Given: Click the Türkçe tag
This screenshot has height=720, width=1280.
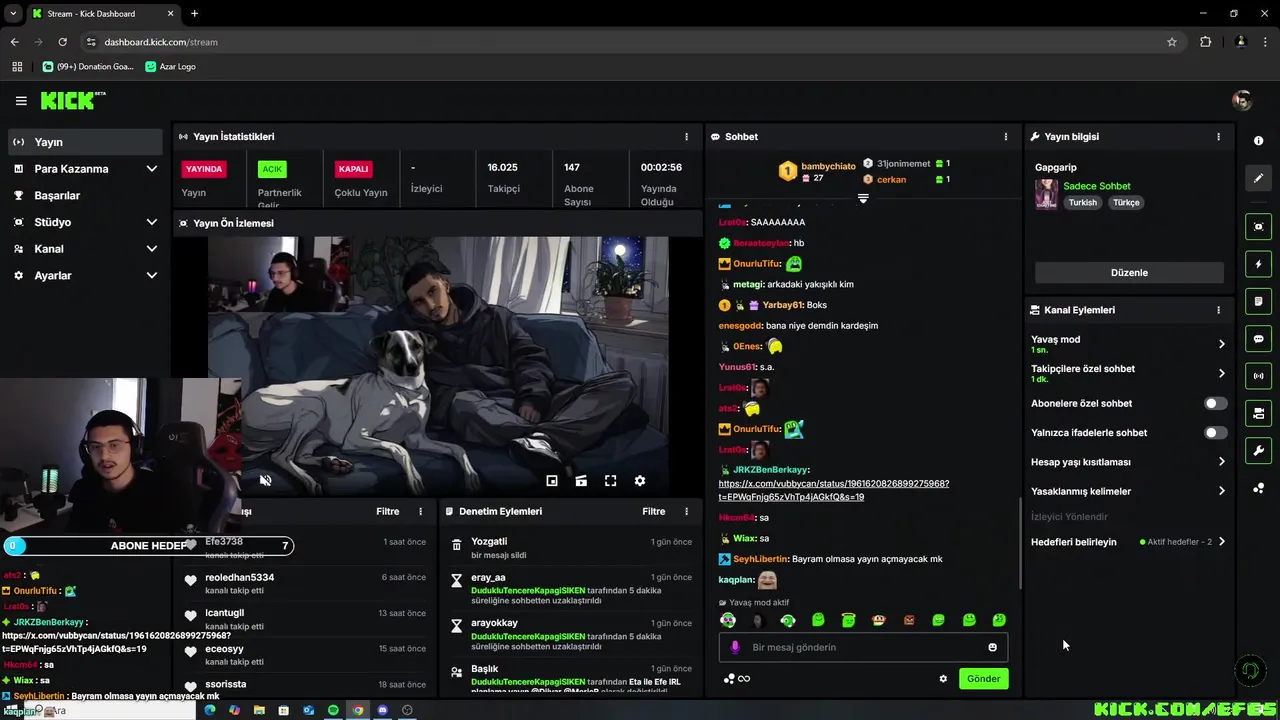Looking at the screenshot, I should tap(1127, 203).
